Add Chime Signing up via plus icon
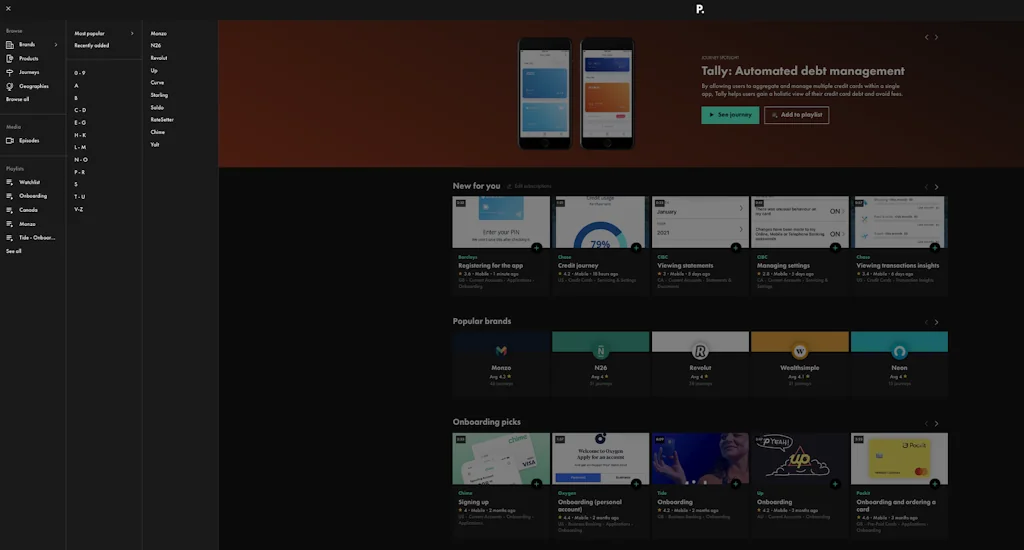Viewport: 1024px width, 550px height. 536,484
